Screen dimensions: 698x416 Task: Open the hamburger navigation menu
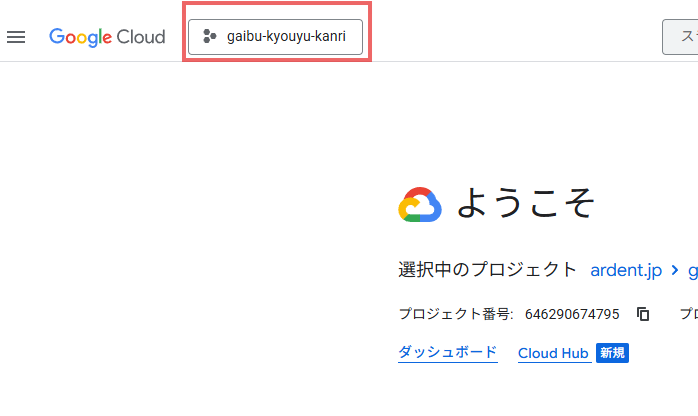16,37
